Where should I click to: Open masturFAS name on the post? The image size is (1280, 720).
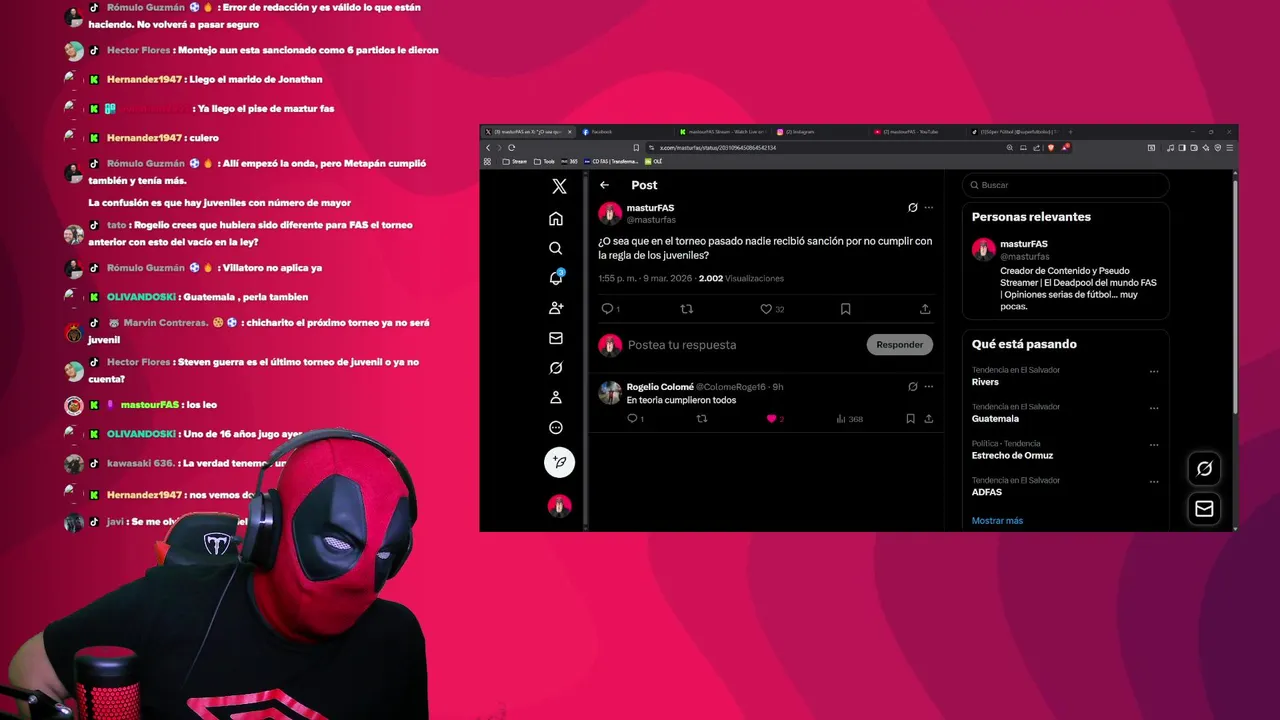coord(650,208)
